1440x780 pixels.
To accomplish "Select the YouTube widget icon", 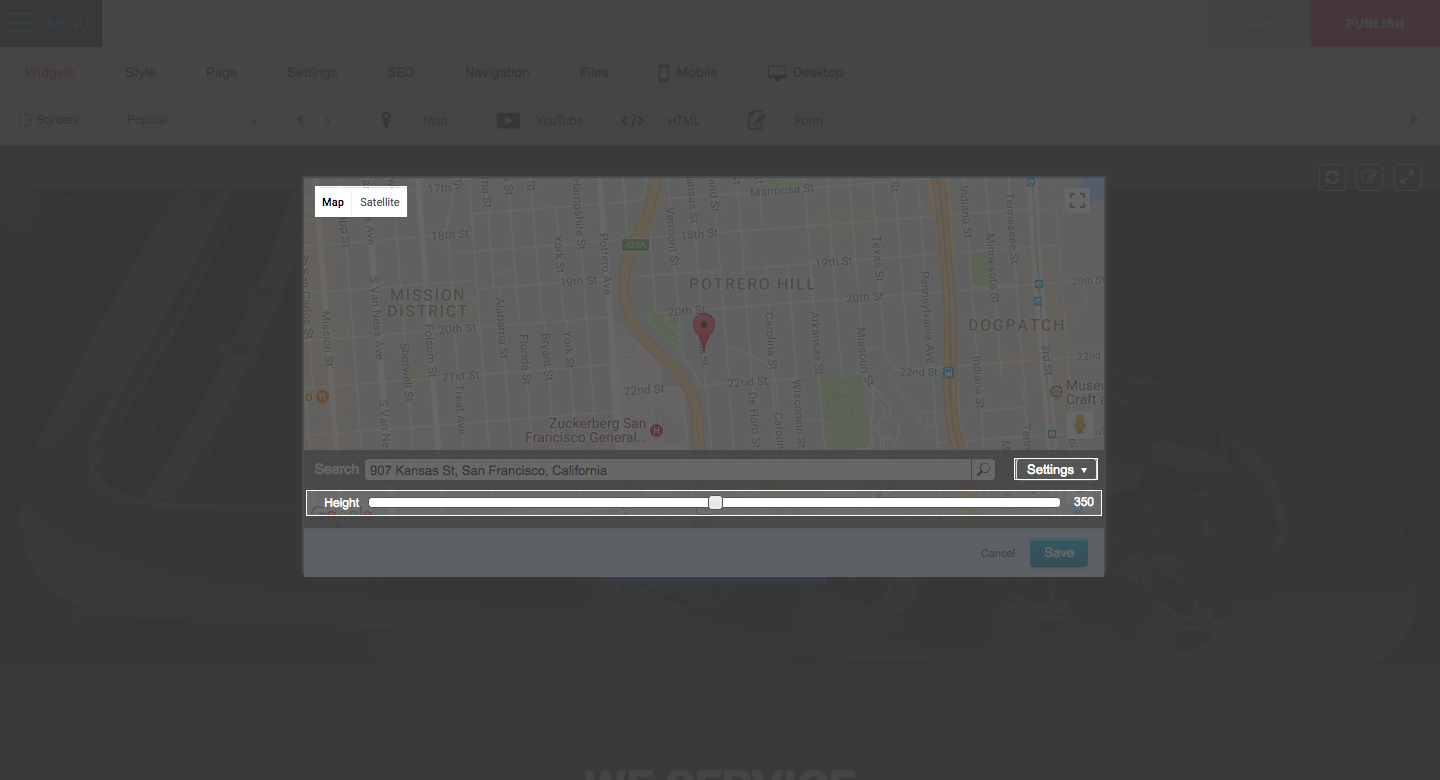I will (x=508, y=120).
